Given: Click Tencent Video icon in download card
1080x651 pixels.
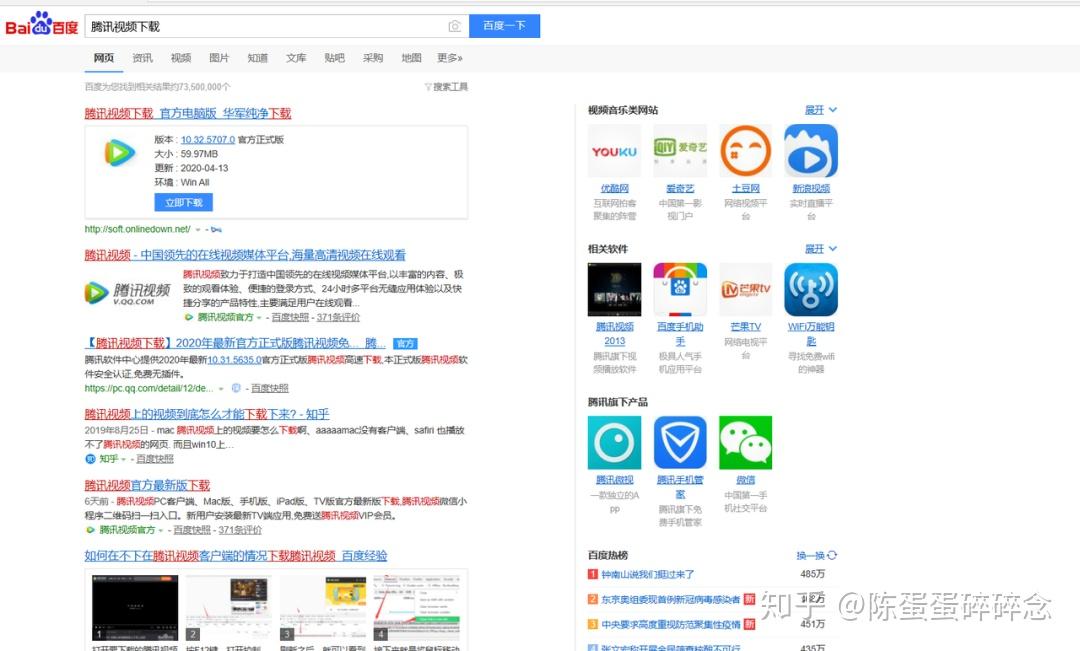Looking at the screenshot, I should pyautogui.click(x=119, y=152).
